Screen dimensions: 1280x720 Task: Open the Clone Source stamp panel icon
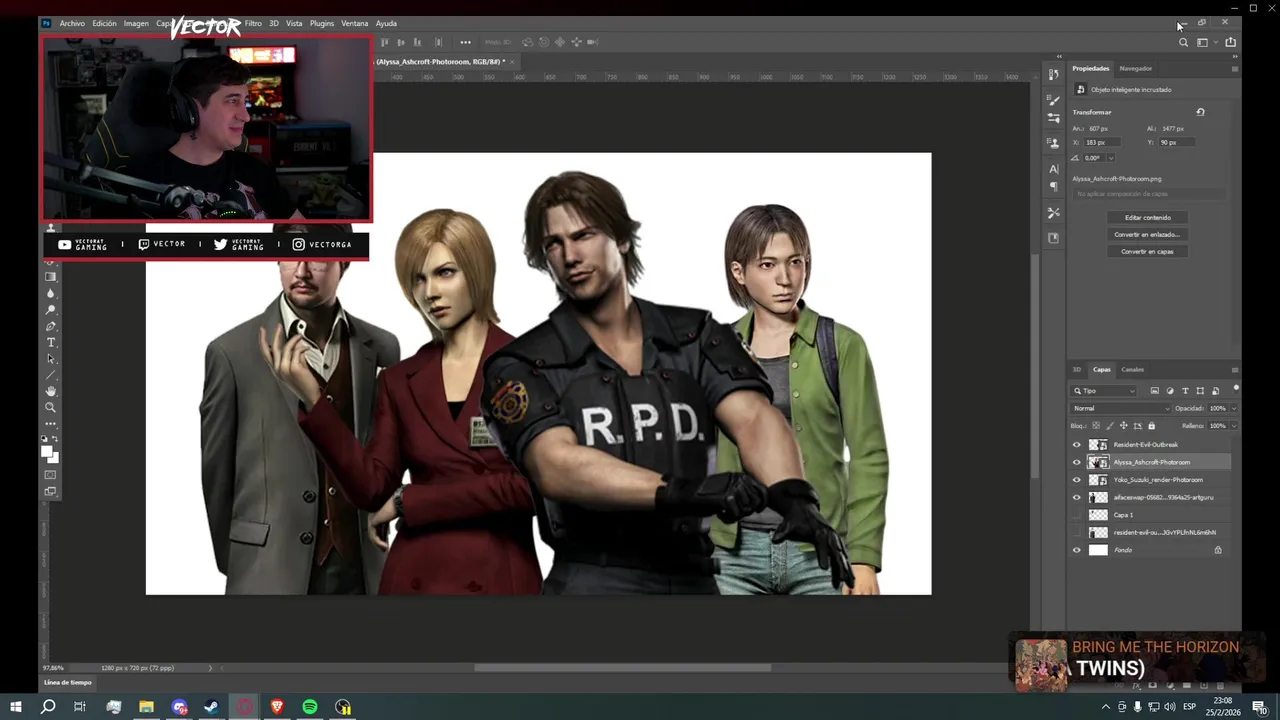[1053, 143]
